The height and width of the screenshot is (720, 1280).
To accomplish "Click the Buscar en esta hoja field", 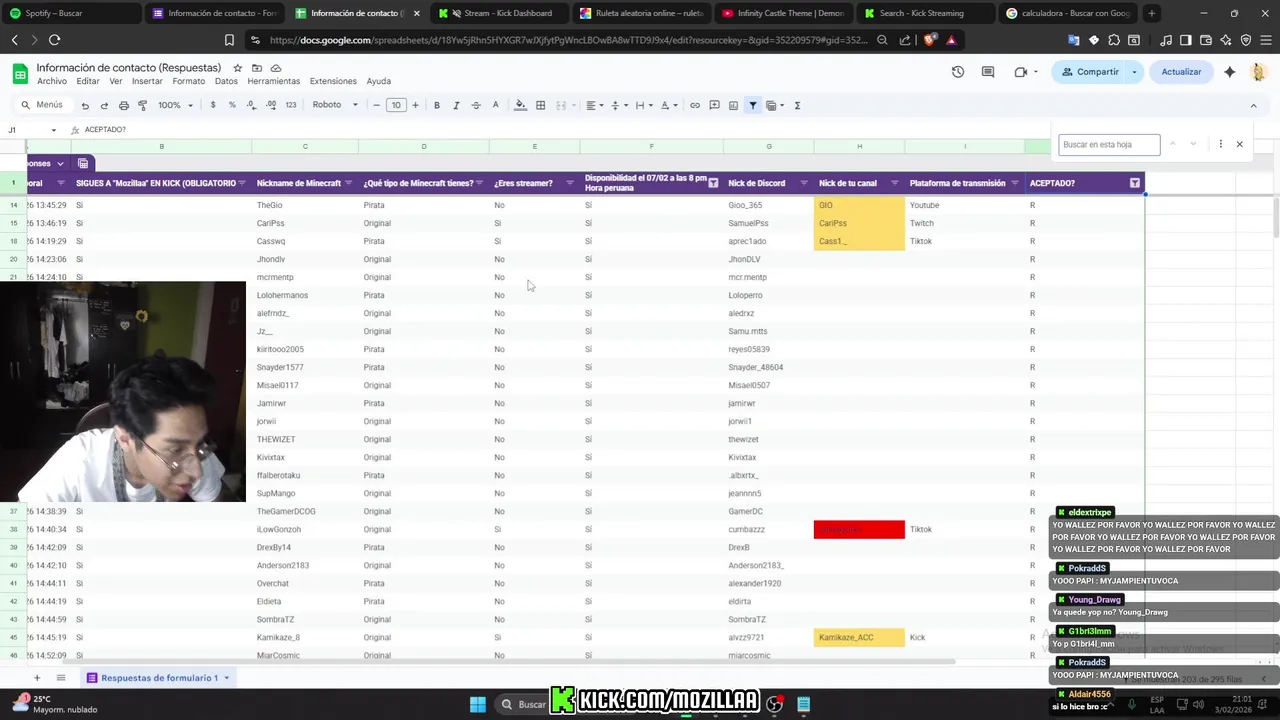I will pos(1109,144).
